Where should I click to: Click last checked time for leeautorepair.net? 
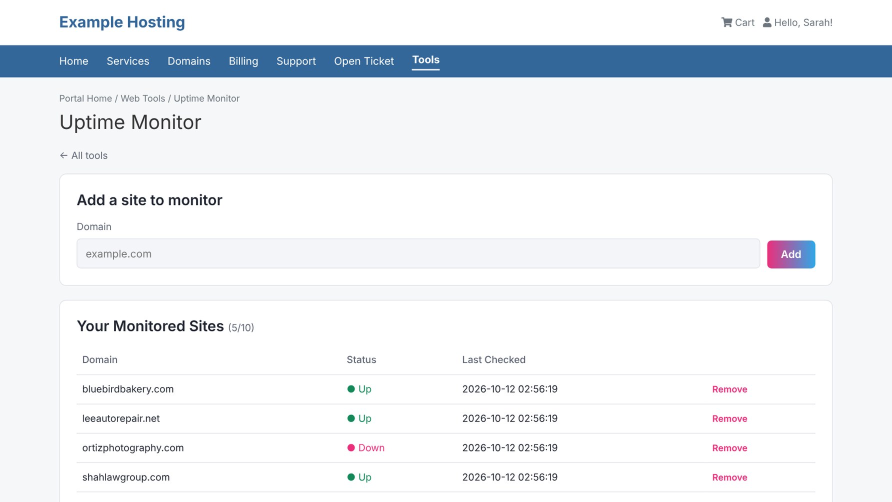pyautogui.click(x=510, y=418)
